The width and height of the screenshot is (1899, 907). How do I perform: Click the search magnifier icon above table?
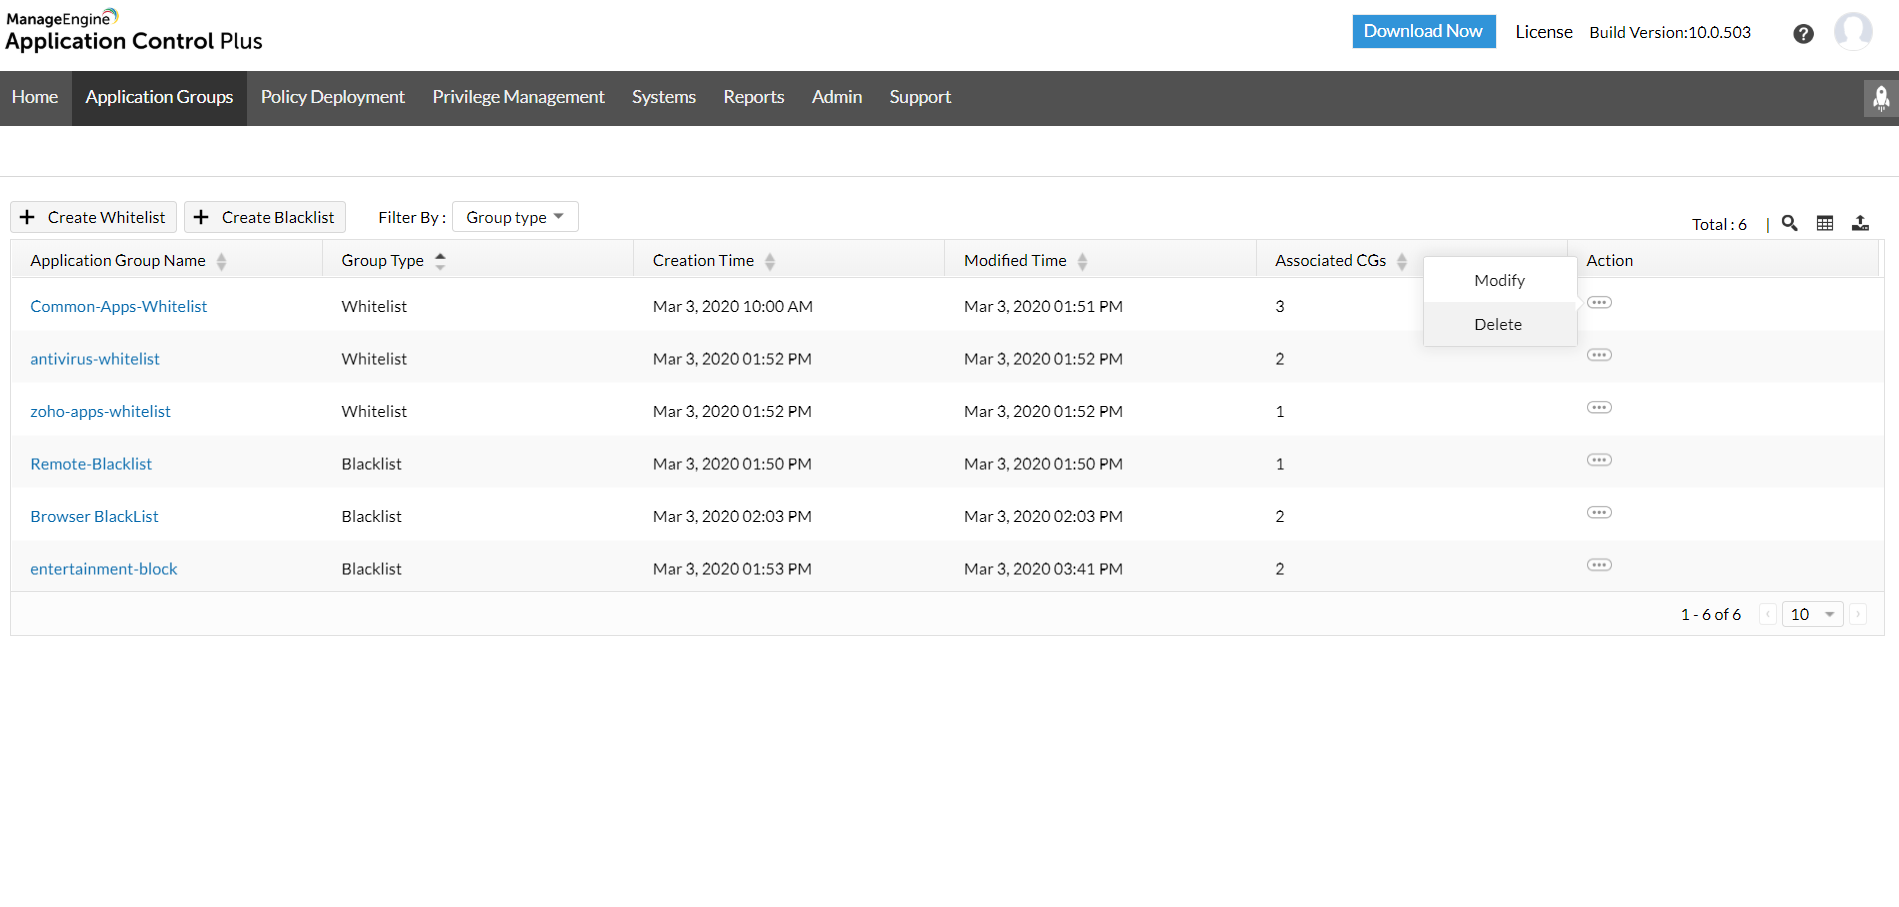1790,223
